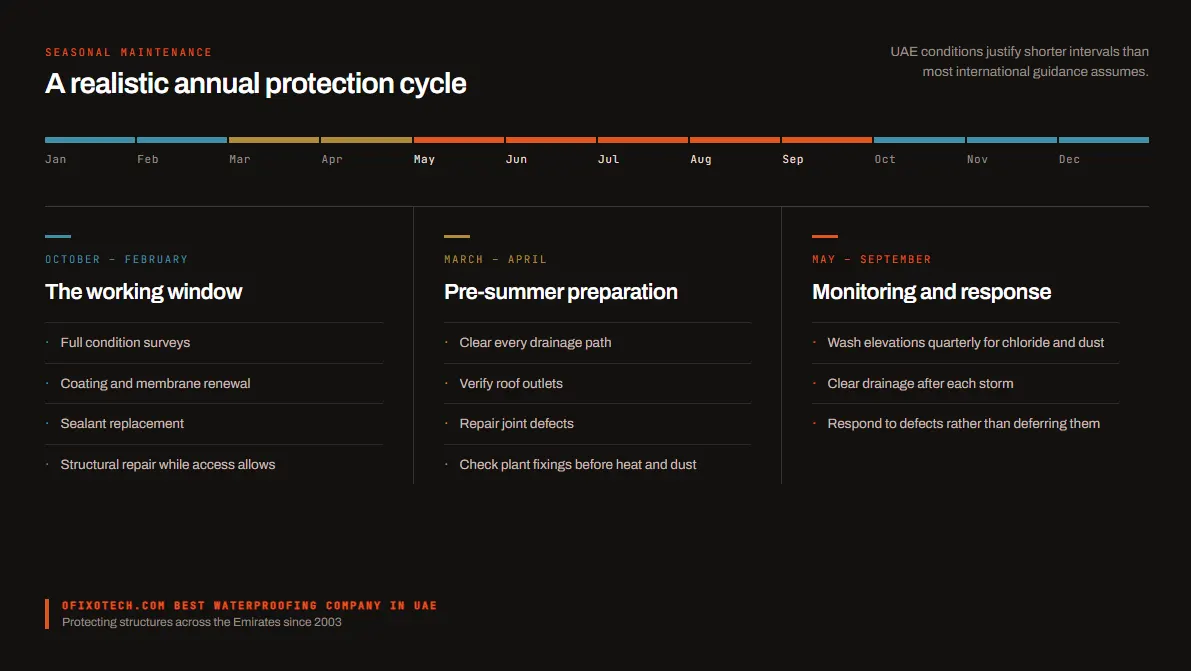Click the orange accent dash above May – September
The height and width of the screenshot is (671, 1191).
click(825, 236)
